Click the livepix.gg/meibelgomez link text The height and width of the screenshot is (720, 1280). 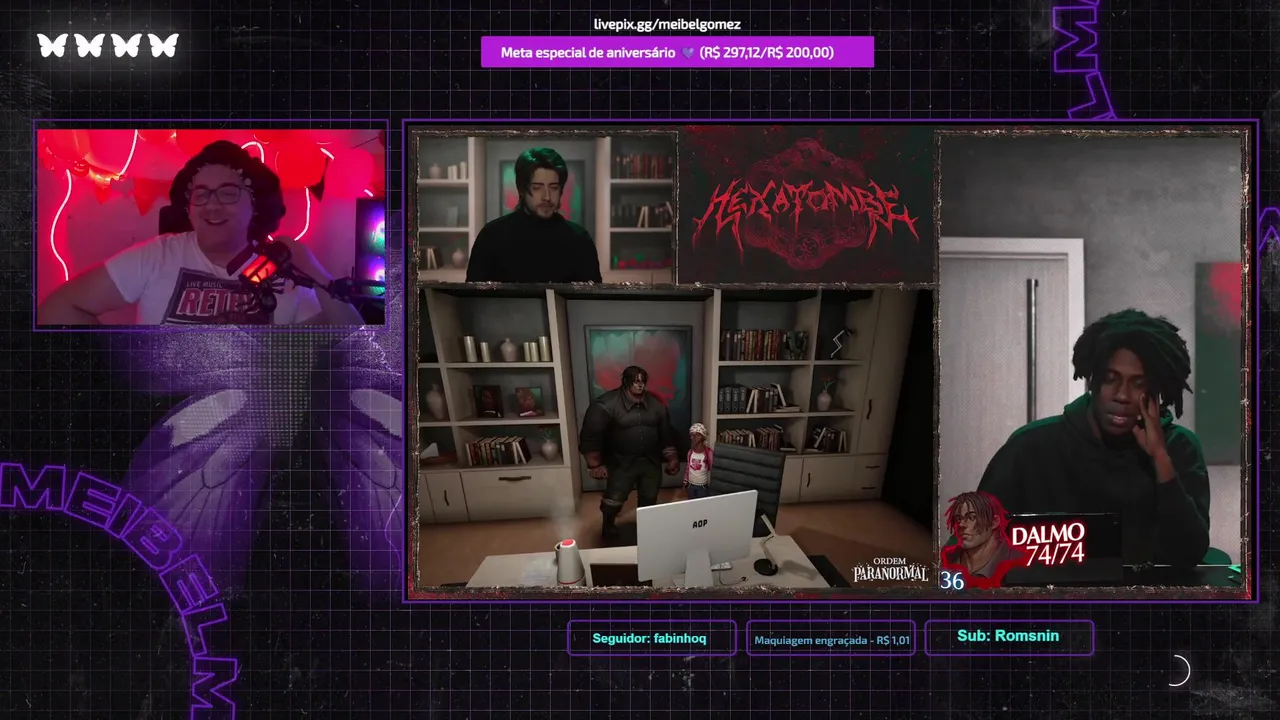[667, 24]
